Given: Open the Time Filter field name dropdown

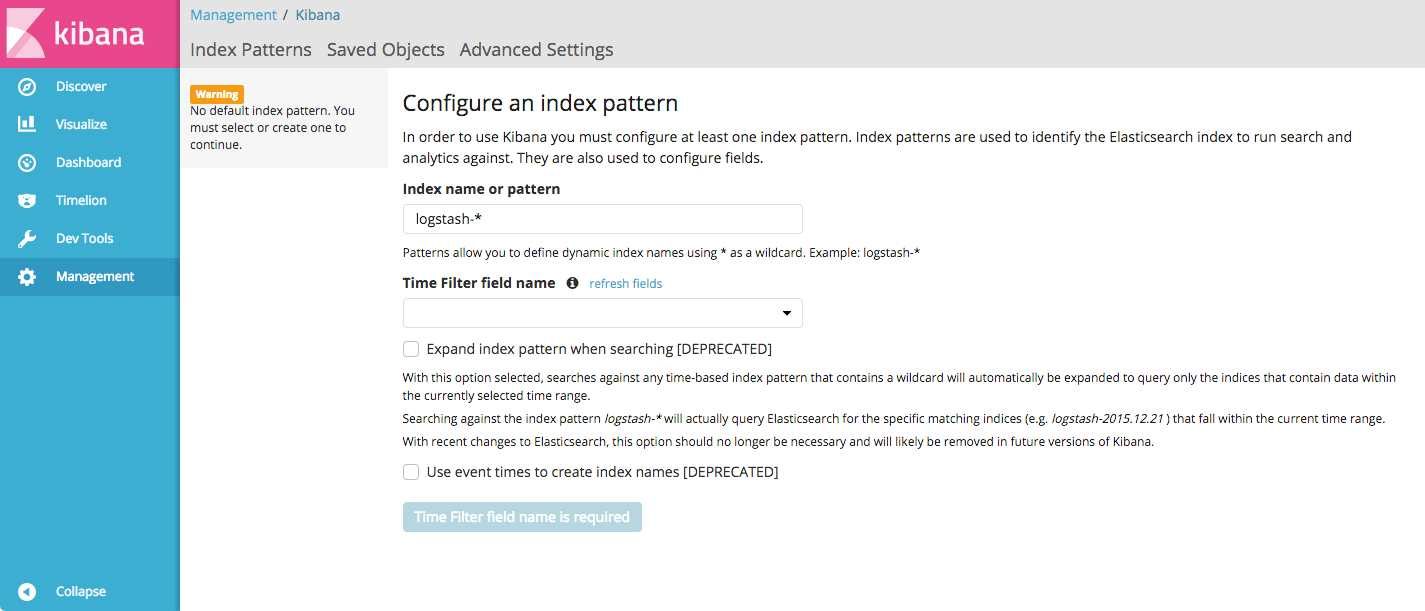Looking at the screenshot, I should tap(602, 313).
